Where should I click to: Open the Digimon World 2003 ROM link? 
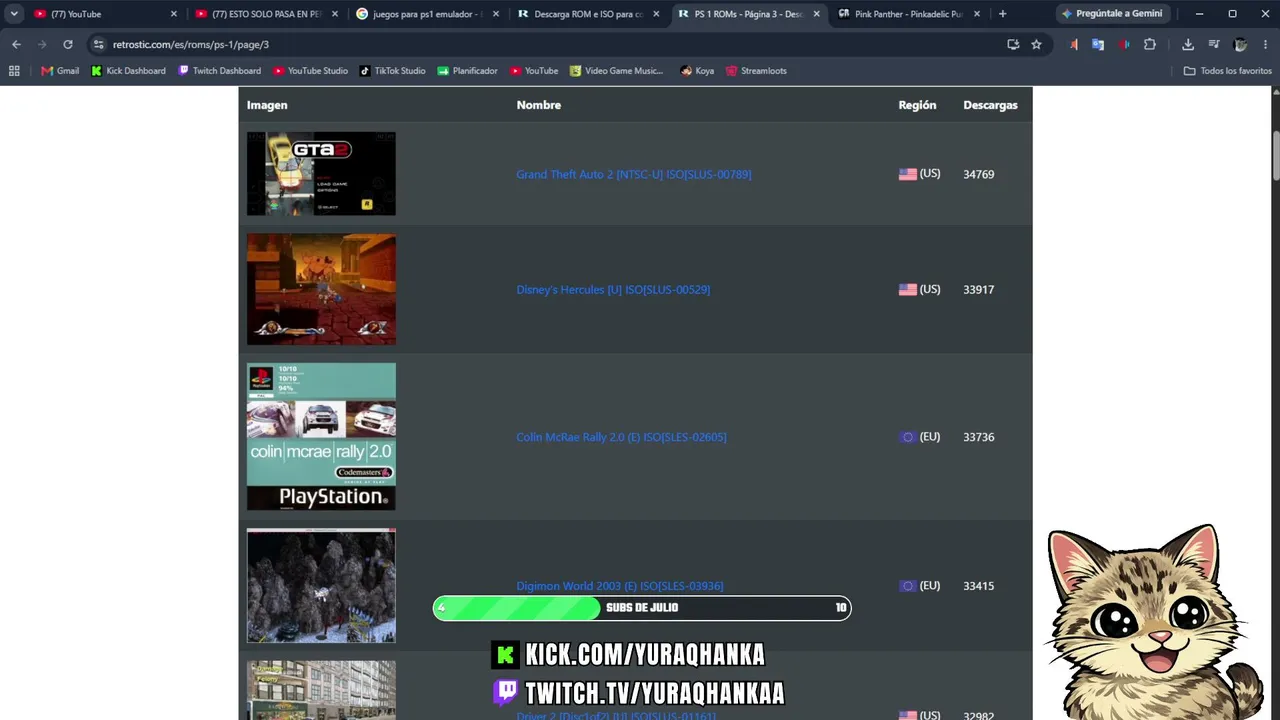pos(620,586)
